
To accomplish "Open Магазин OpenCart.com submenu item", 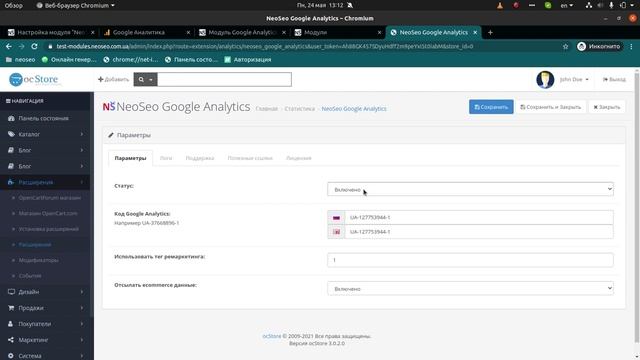I will 47,213.
